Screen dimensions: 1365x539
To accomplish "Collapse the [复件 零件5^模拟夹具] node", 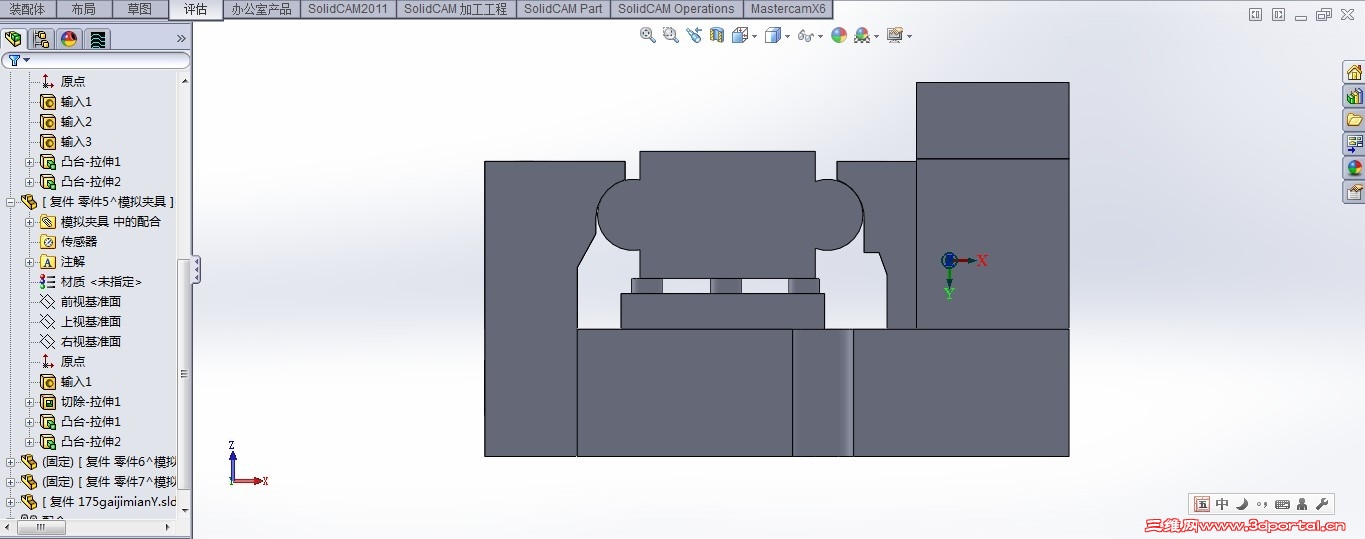I will 11,202.
